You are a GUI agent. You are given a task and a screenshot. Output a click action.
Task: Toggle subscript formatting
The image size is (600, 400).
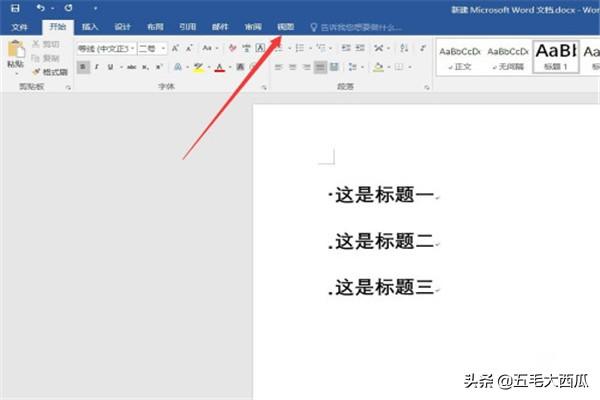(145, 67)
